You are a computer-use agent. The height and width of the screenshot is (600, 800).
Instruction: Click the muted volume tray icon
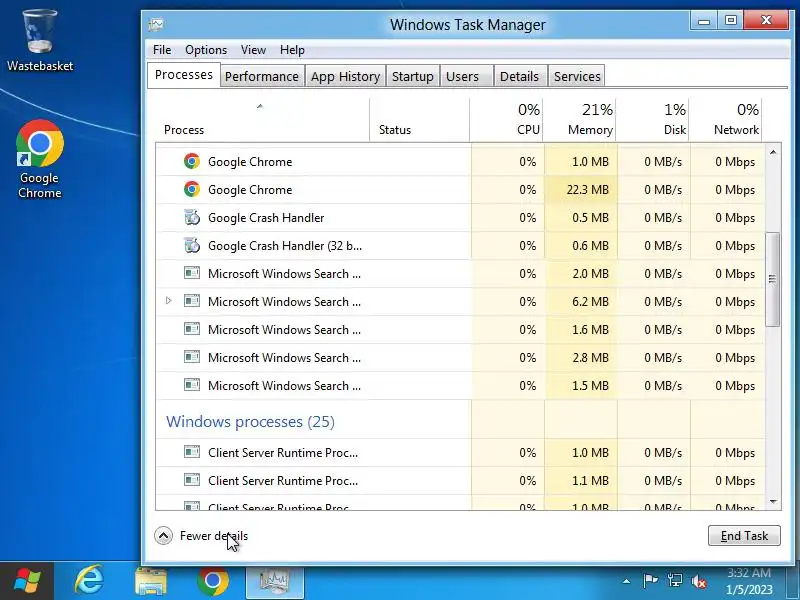(x=699, y=581)
